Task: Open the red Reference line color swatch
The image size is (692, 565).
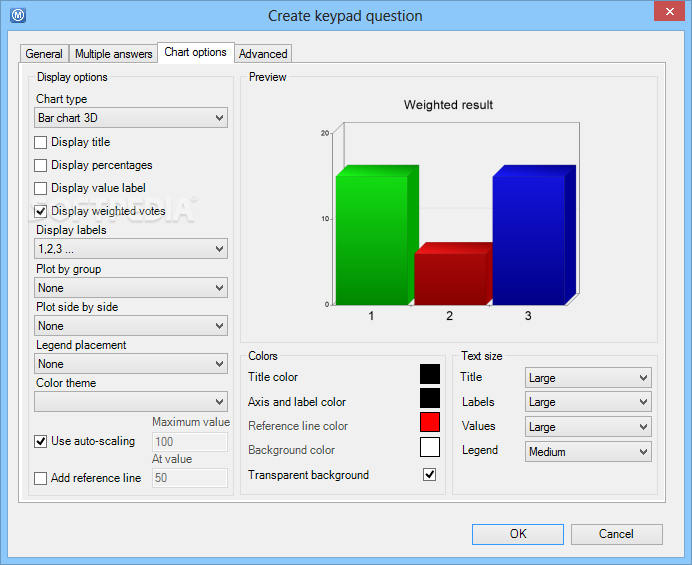Action: [430, 422]
